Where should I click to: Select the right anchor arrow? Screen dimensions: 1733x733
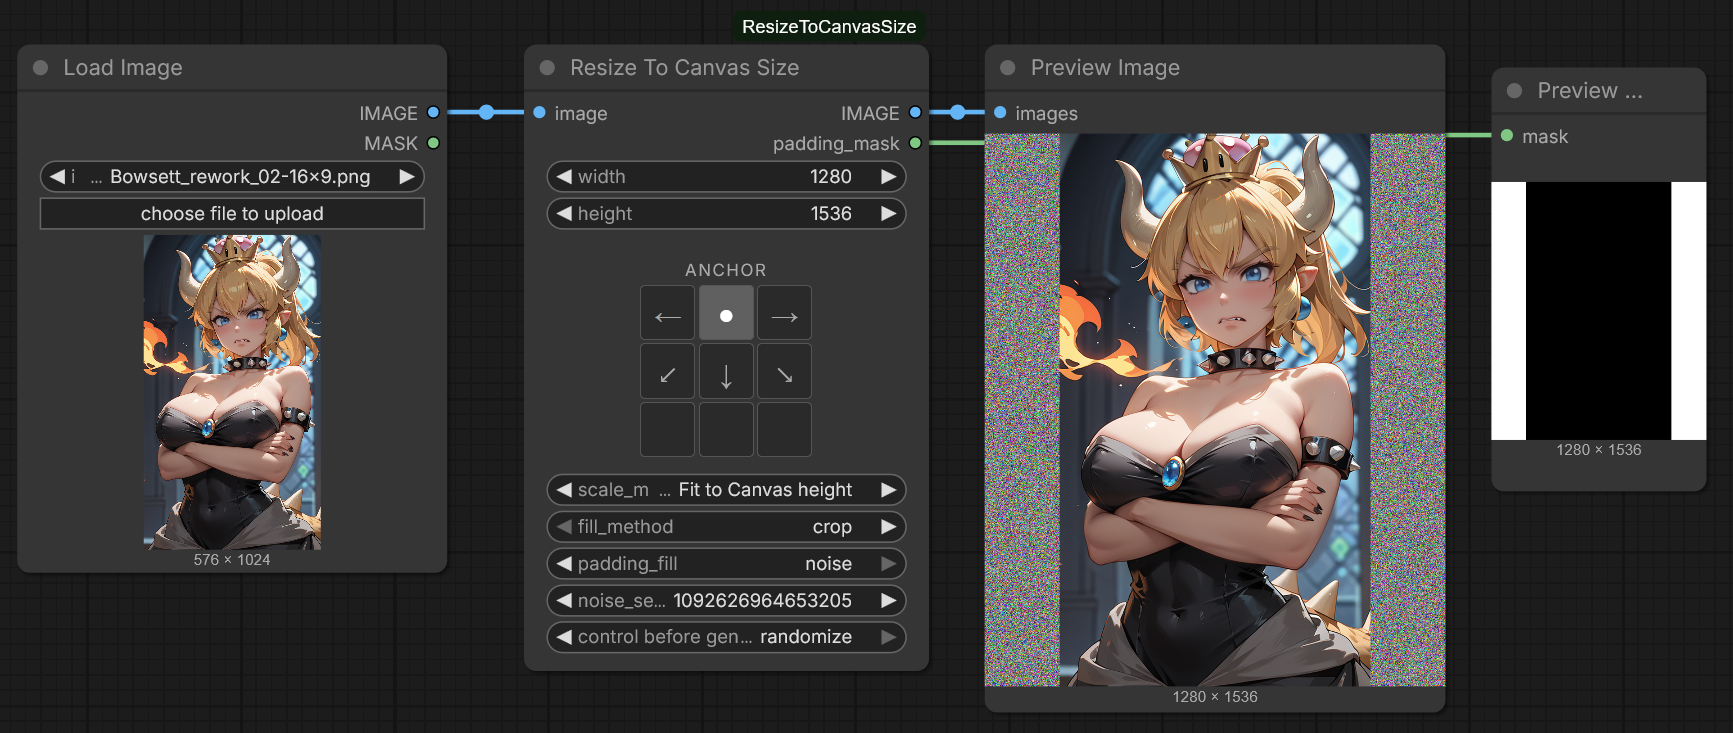[x=784, y=313]
